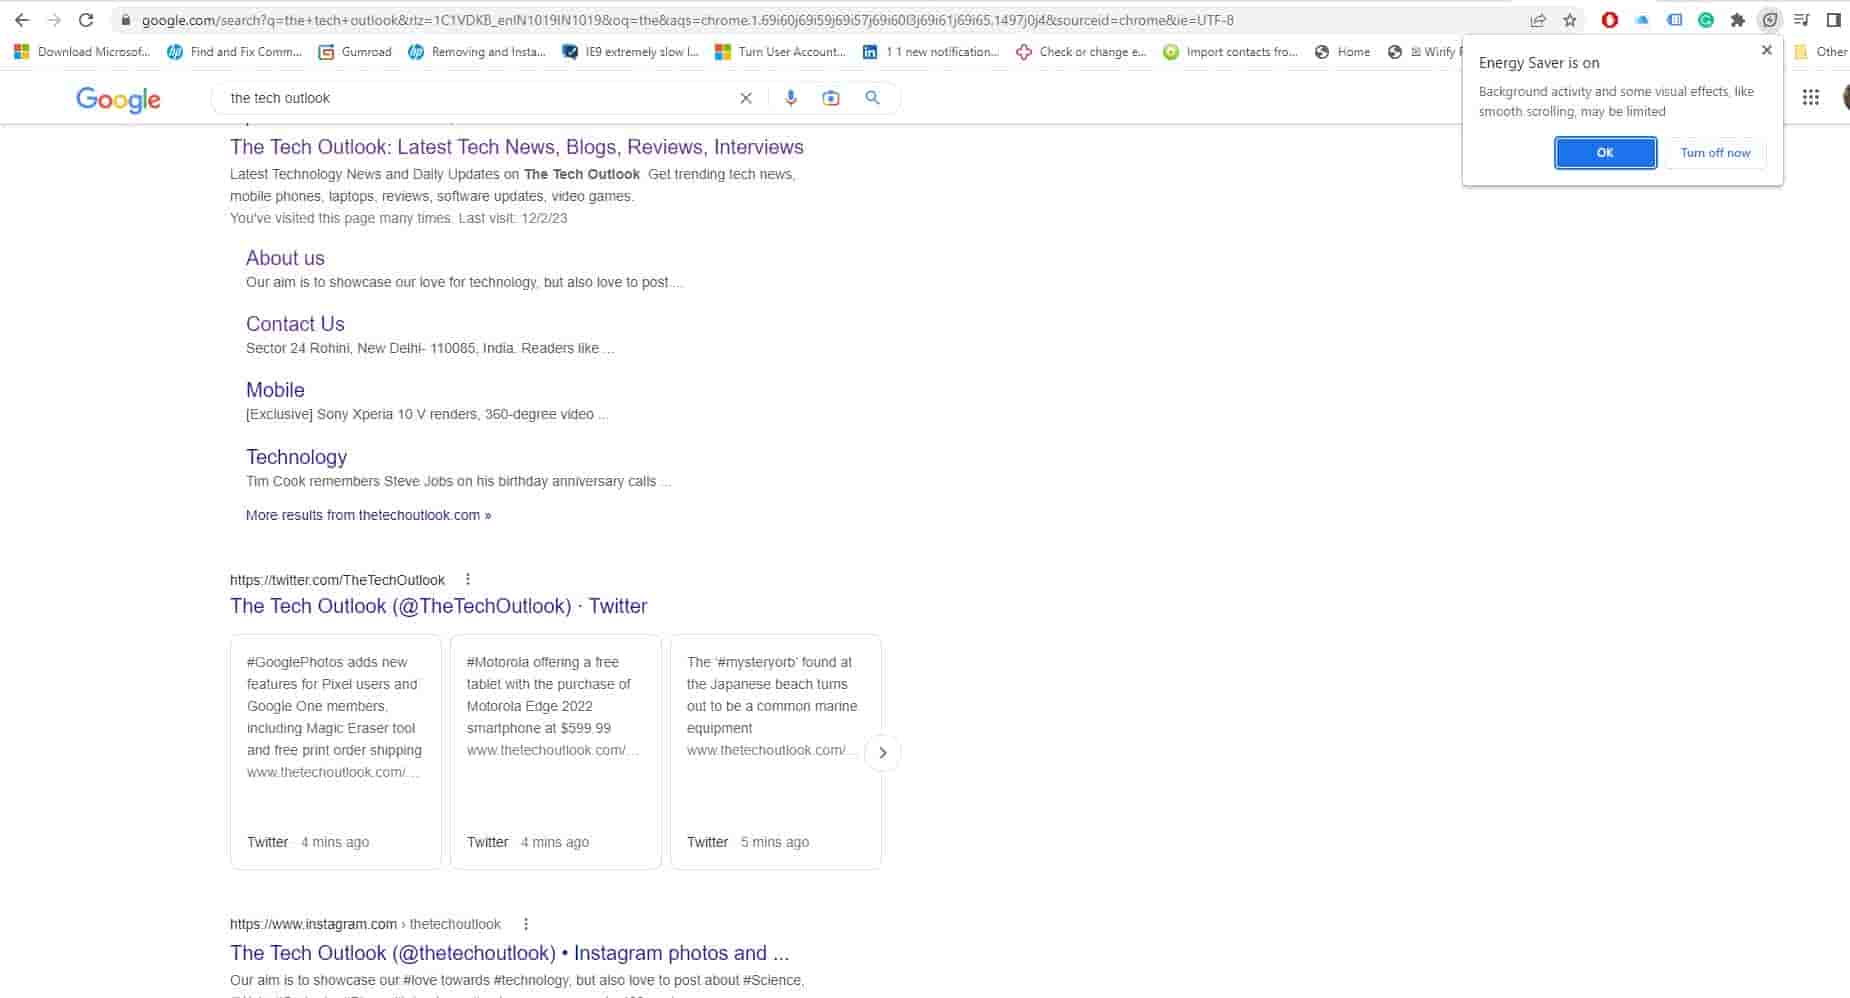Turn off Energy Saver now
The image size is (1850, 998).
pyautogui.click(x=1715, y=153)
